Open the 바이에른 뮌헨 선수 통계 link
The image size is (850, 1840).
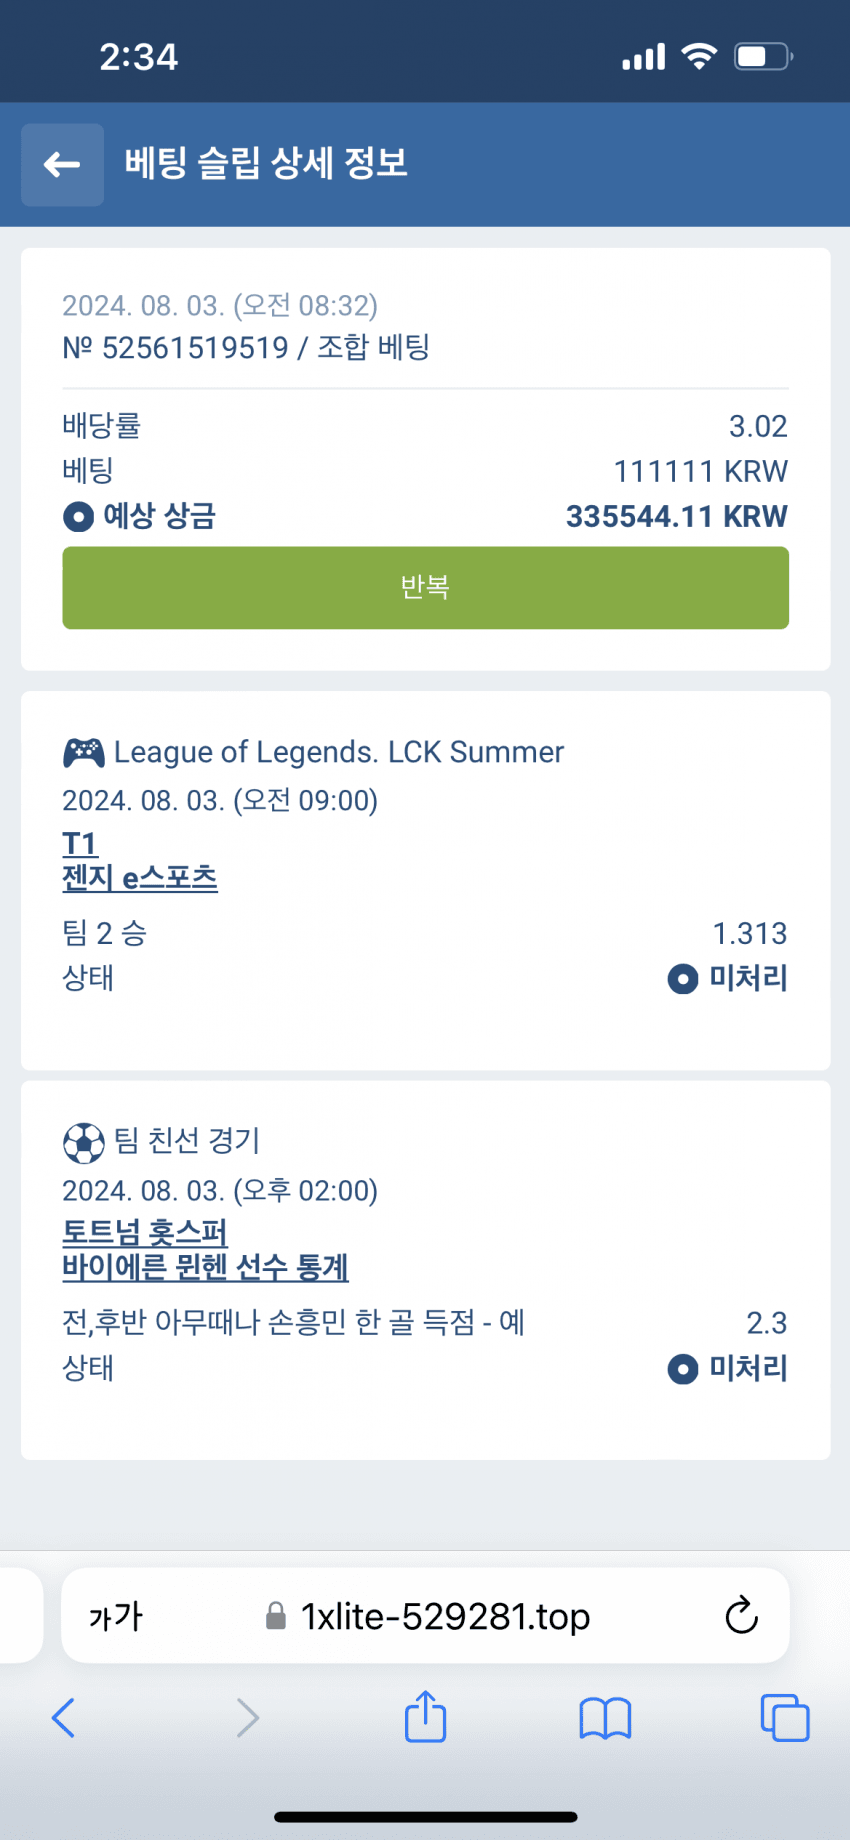205,1268
